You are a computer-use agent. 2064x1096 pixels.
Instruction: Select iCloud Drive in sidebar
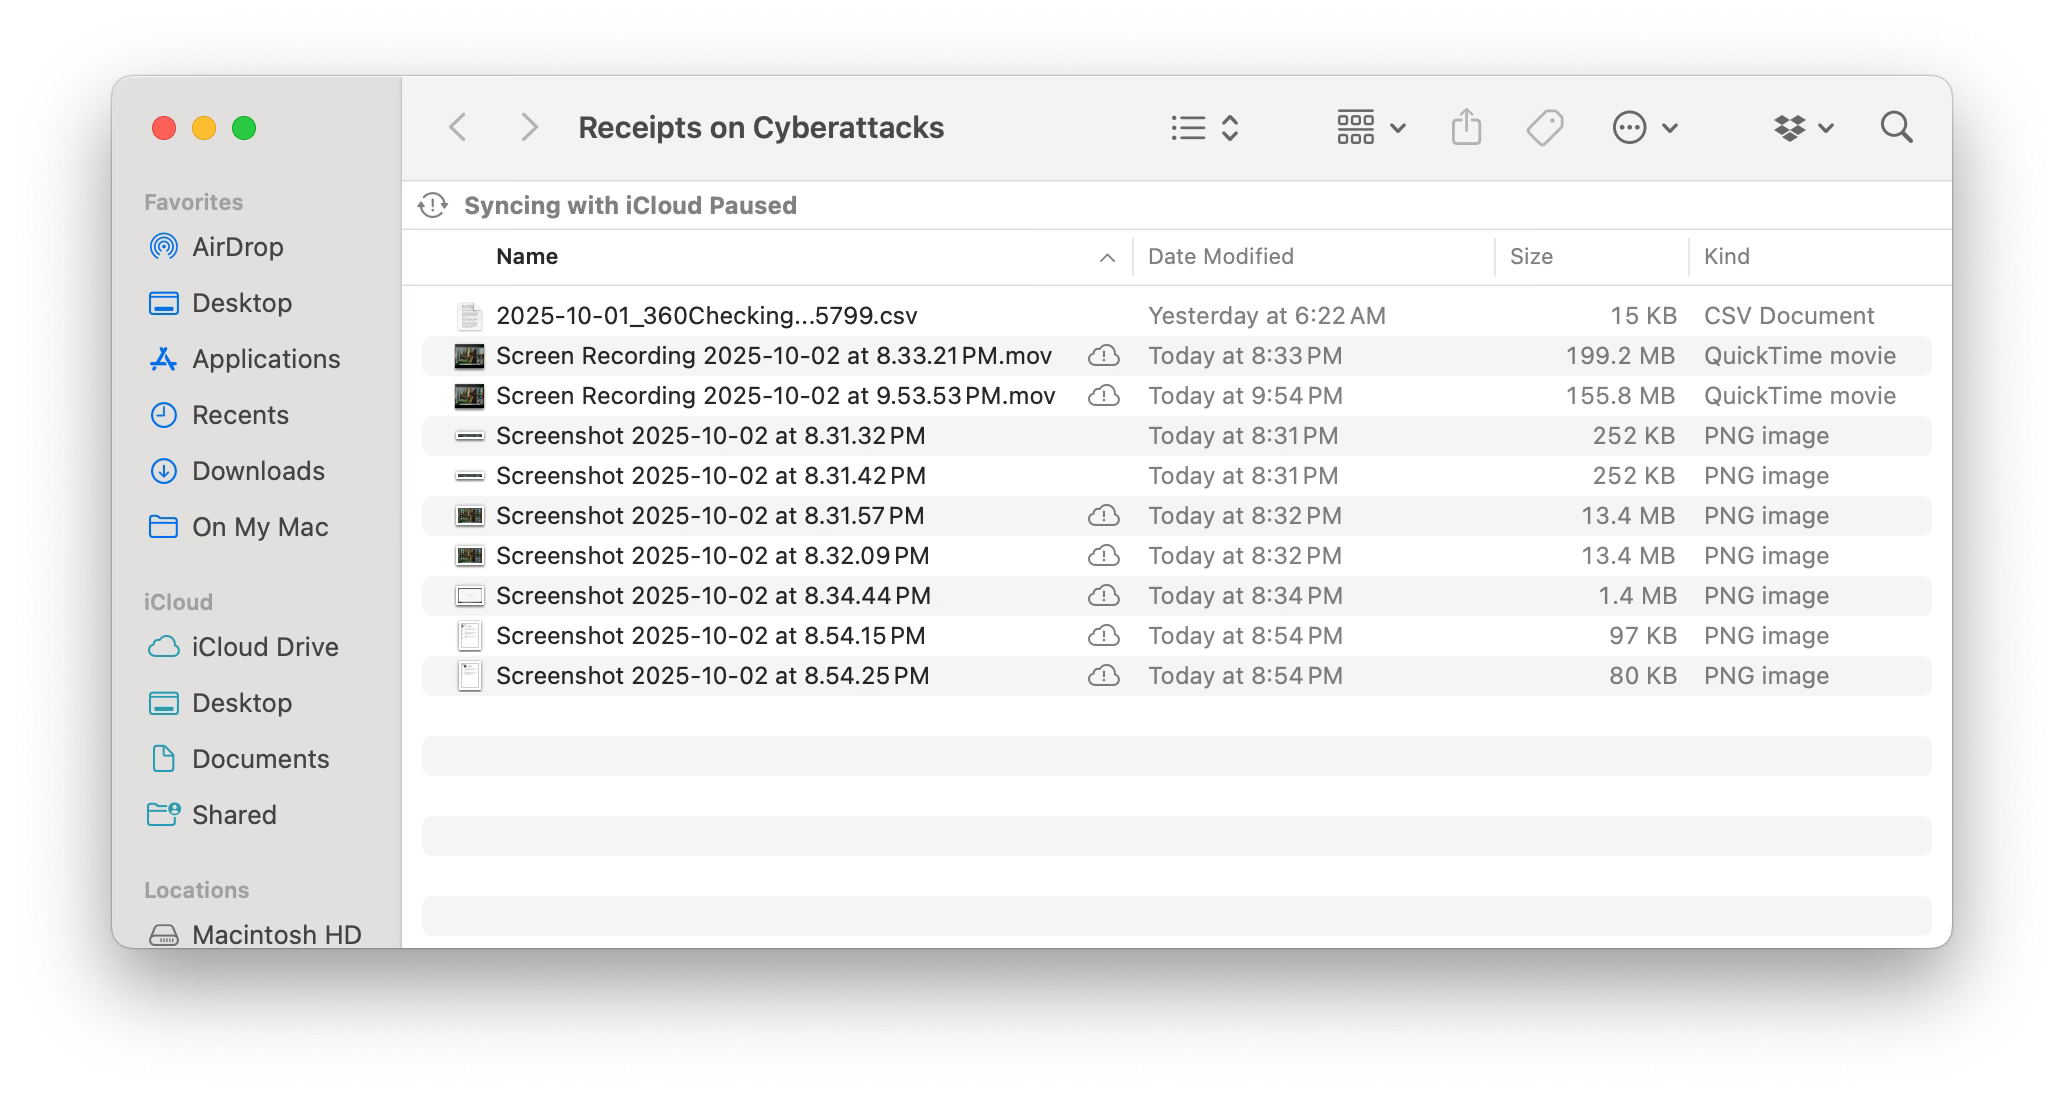265,647
